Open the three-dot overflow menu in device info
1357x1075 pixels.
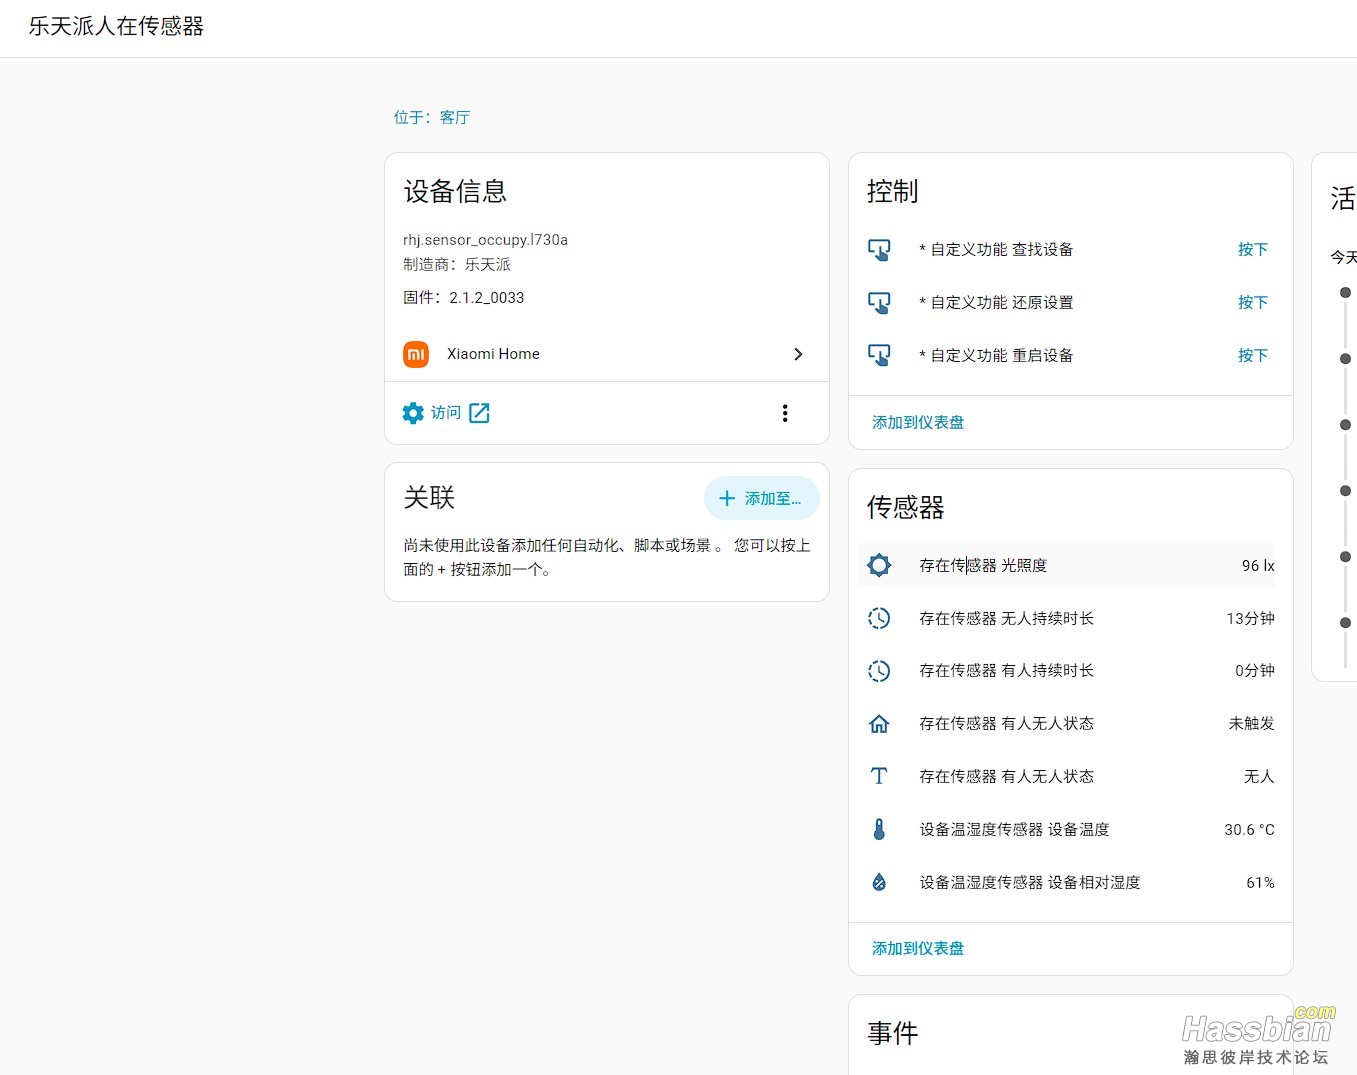point(785,413)
